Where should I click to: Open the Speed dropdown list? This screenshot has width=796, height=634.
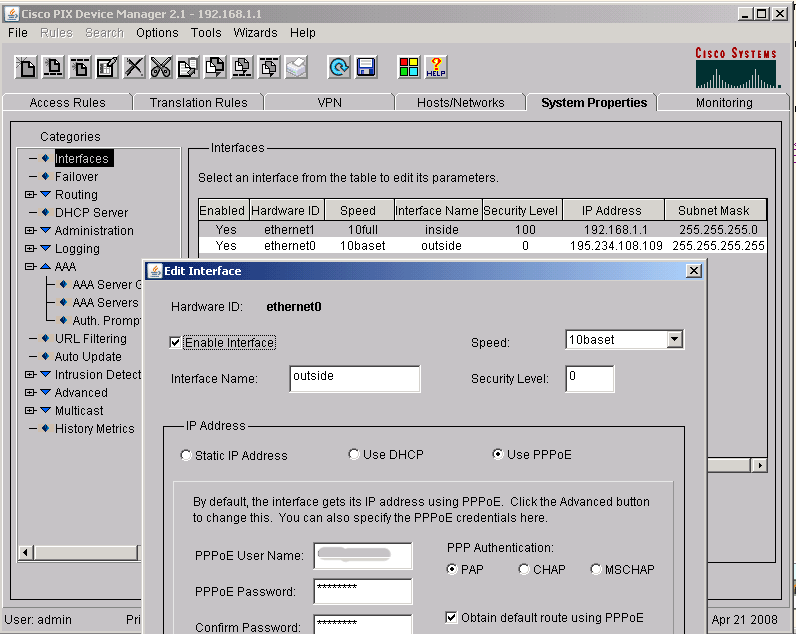click(674, 340)
